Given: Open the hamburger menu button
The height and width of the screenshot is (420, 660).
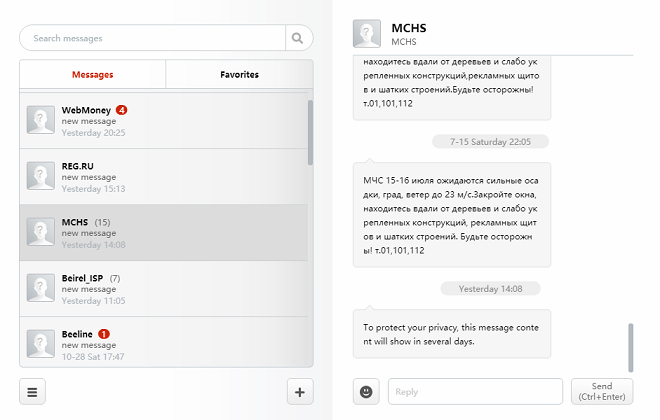Looking at the screenshot, I should click(32, 392).
